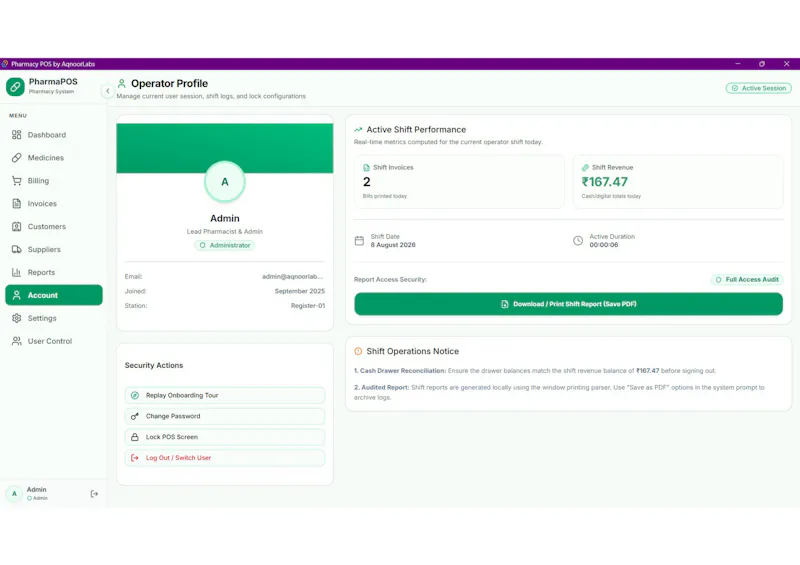Restore the Pharmacy POS window size
Screen dimensions: 800x565
tap(762, 64)
